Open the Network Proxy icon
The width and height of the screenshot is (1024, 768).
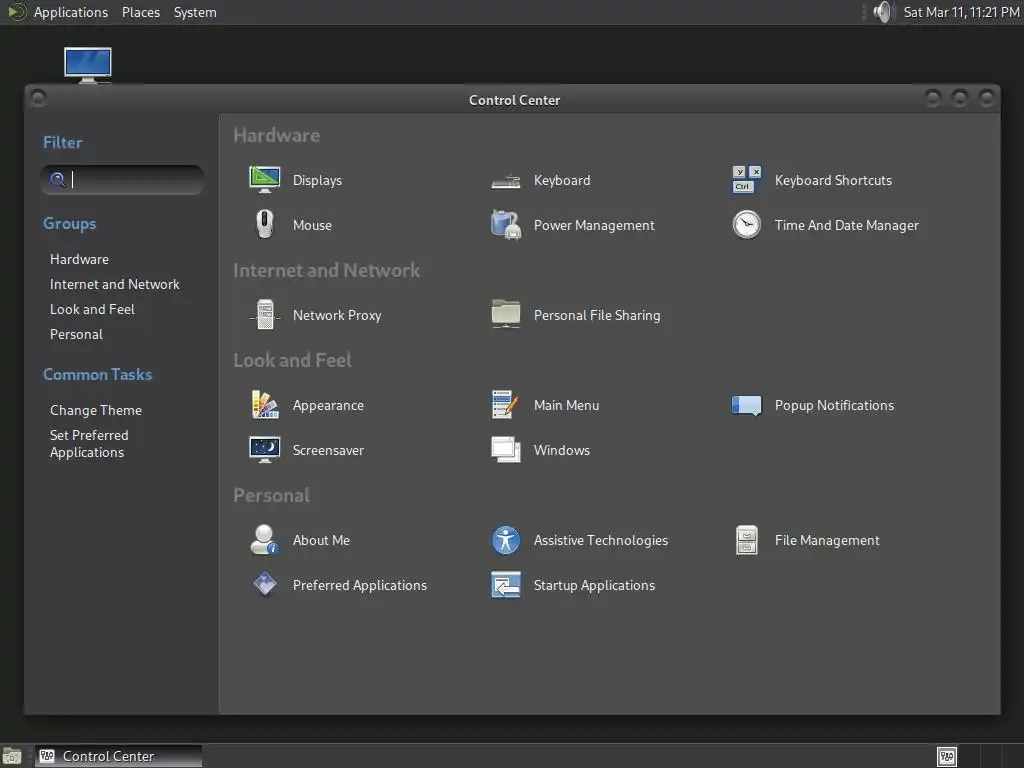[x=264, y=315]
